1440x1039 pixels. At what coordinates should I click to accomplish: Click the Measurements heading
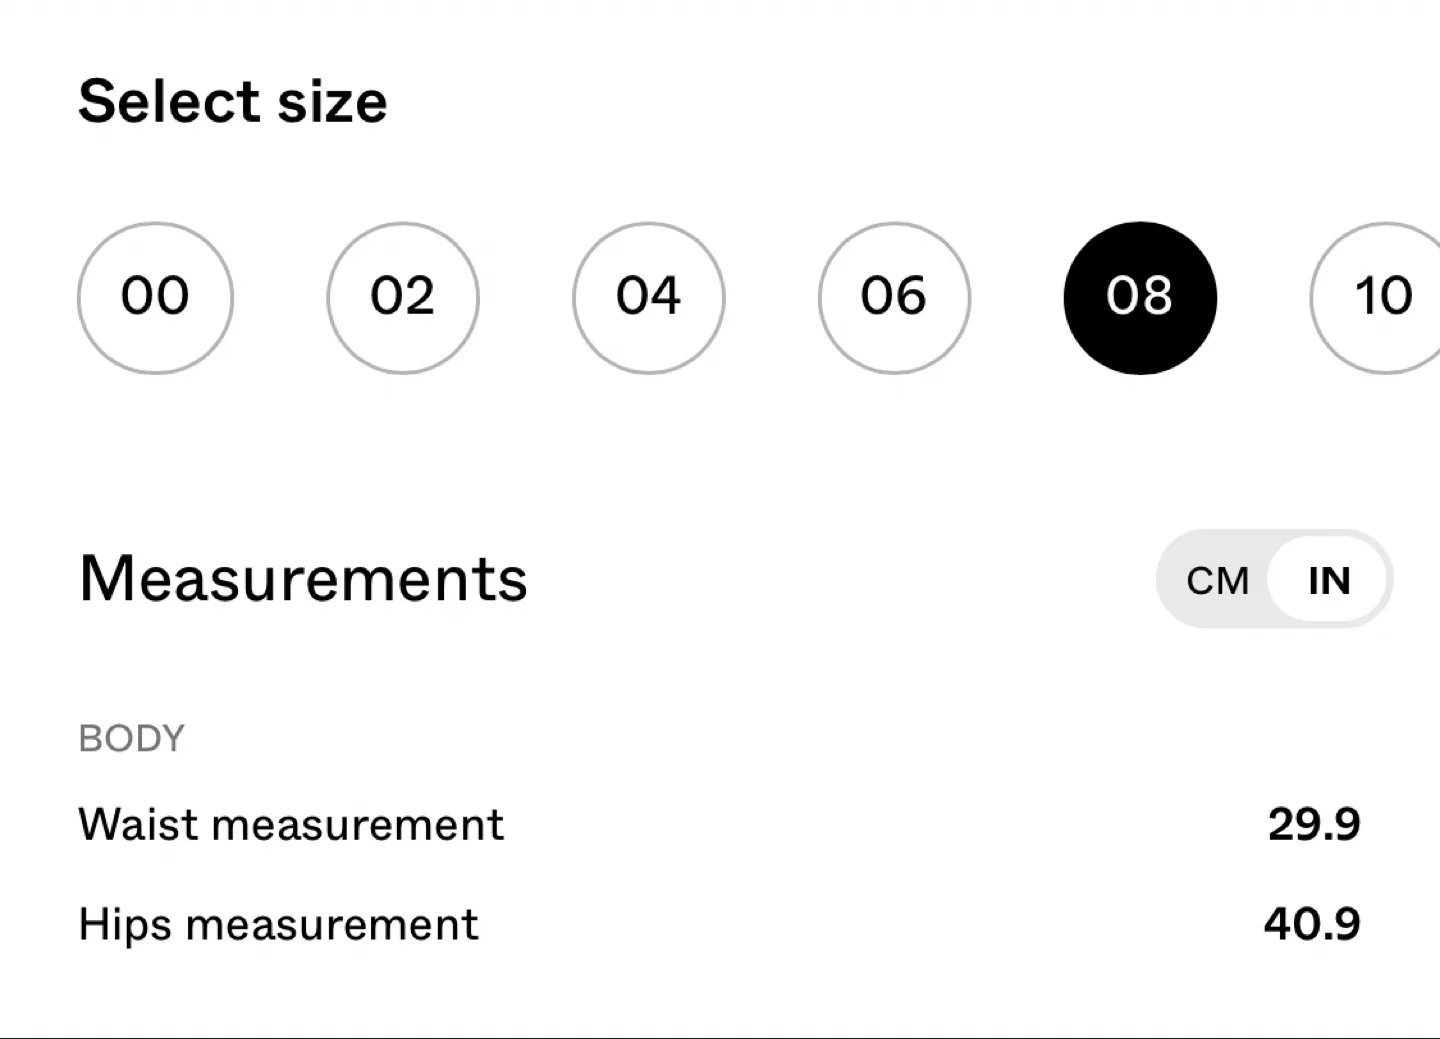[x=303, y=579]
